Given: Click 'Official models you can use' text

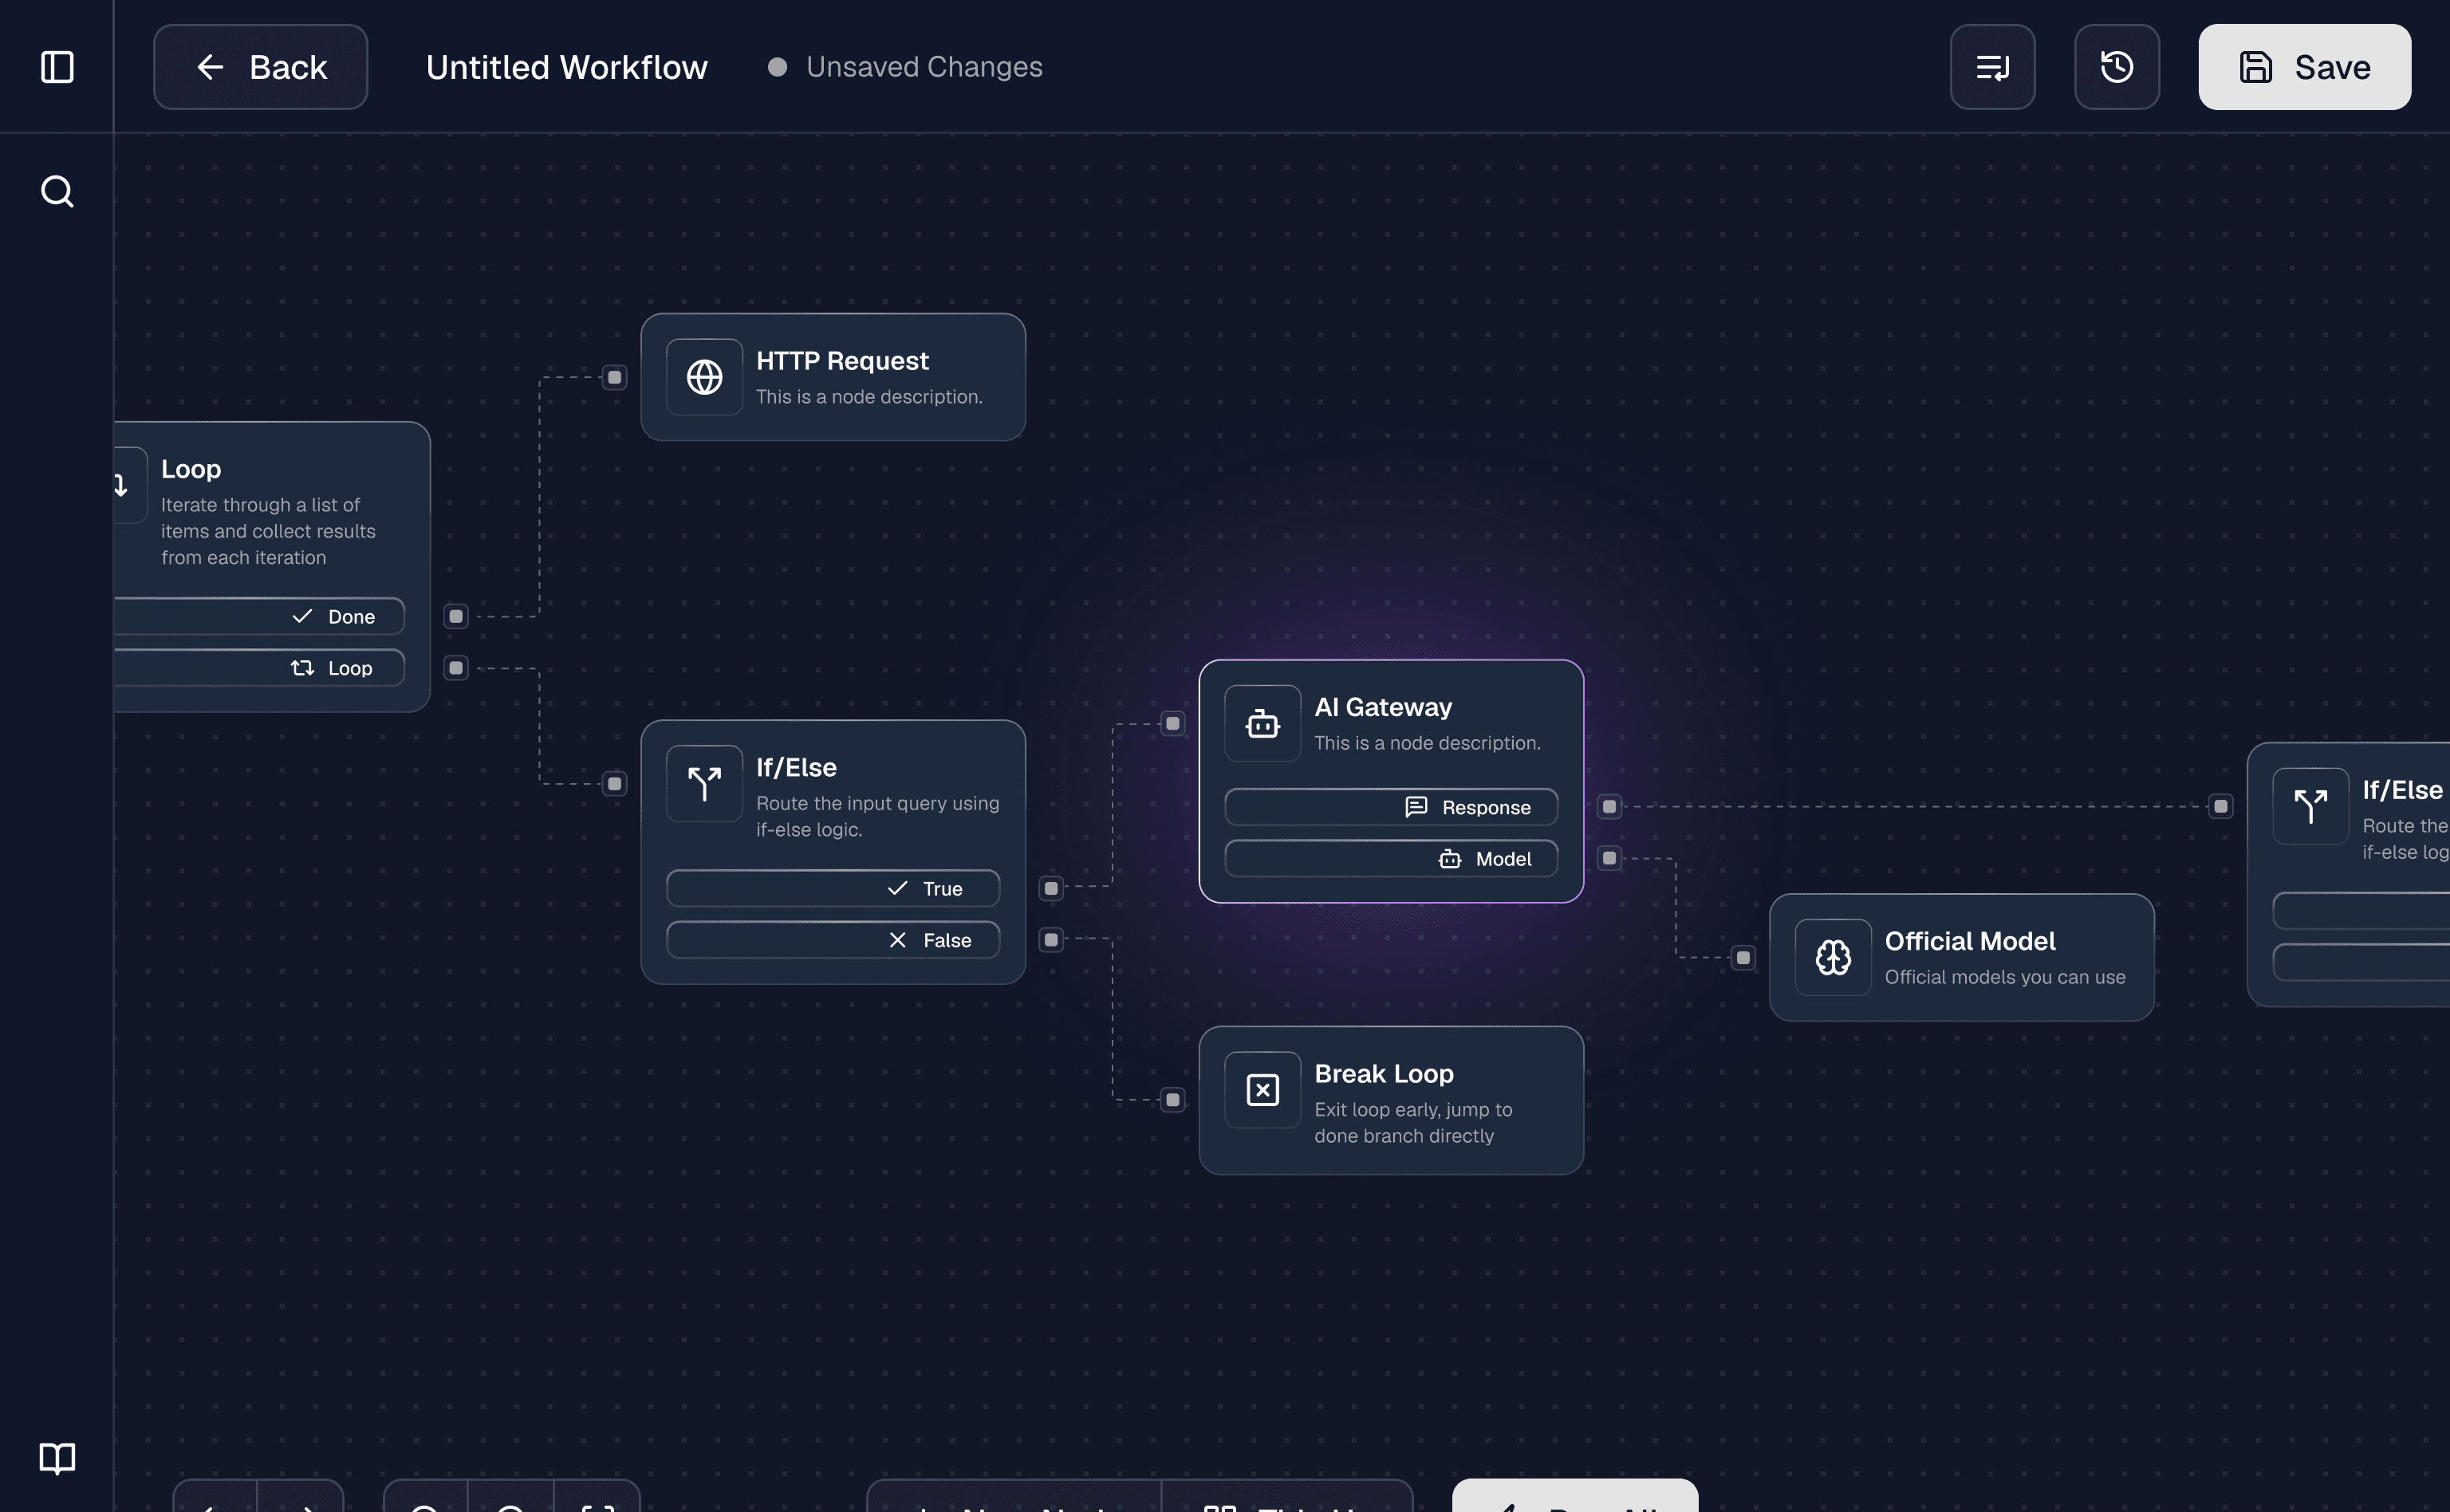Looking at the screenshot, I should 2005,977.
